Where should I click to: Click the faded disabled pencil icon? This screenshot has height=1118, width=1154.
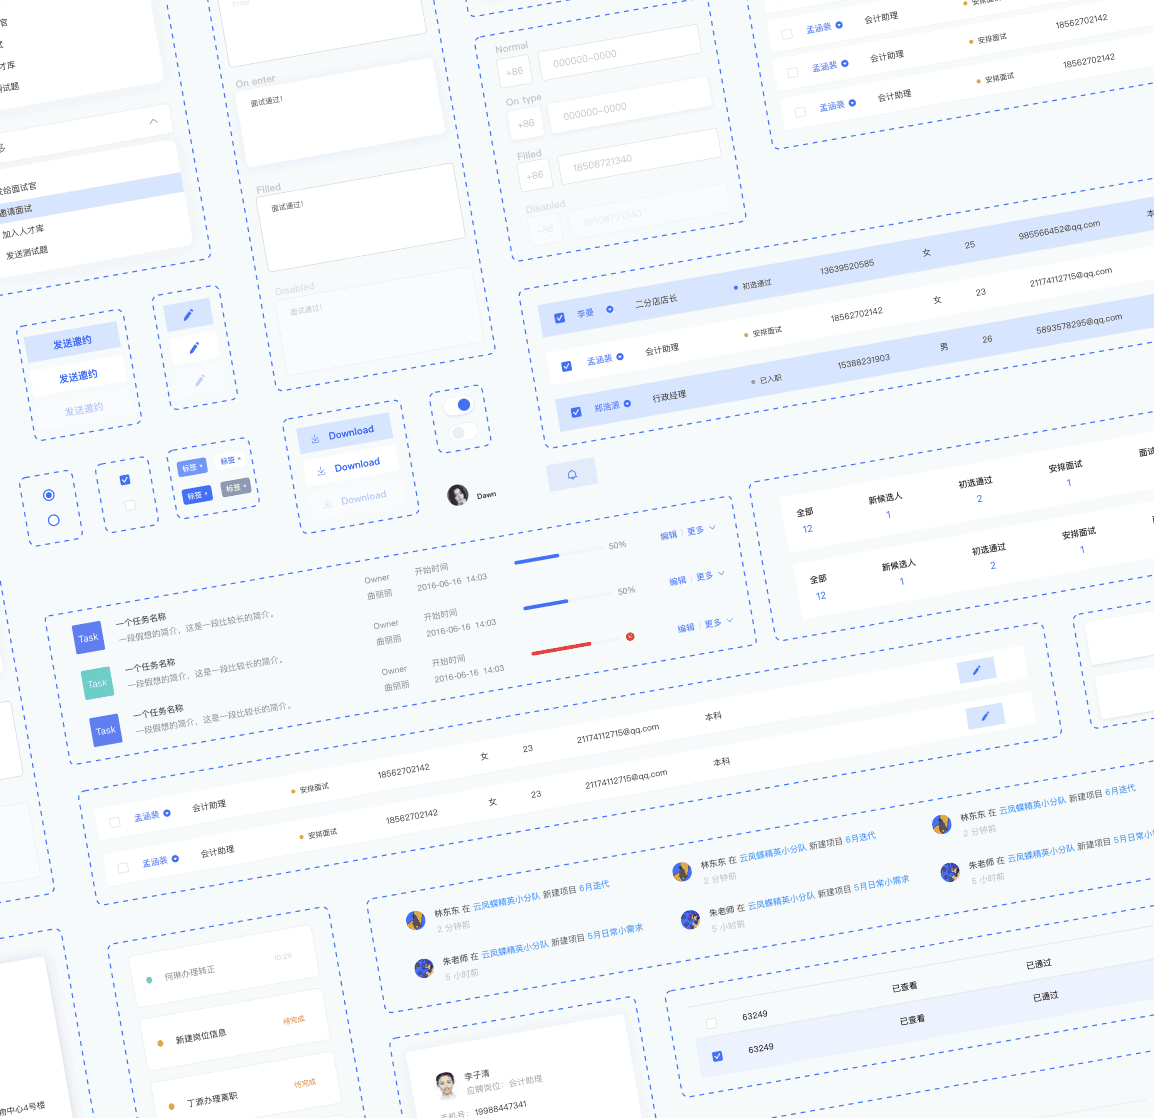pyautogui.click(x=200, y=381)
